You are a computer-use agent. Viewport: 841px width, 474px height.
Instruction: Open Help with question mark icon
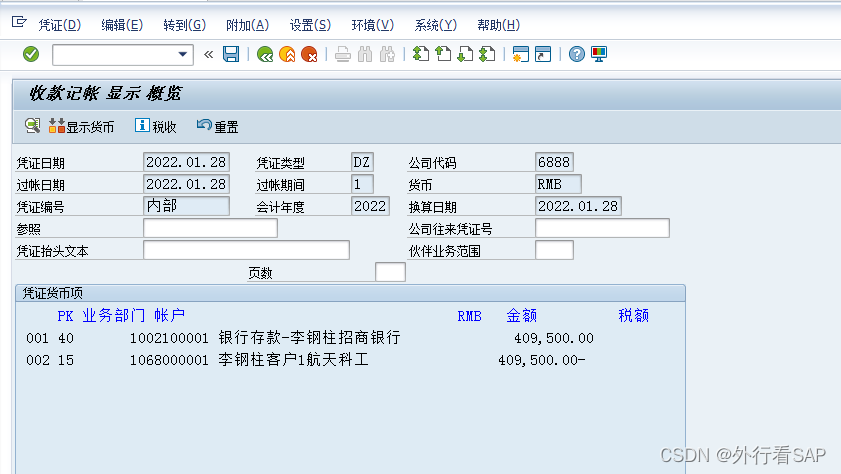(577, 54)
